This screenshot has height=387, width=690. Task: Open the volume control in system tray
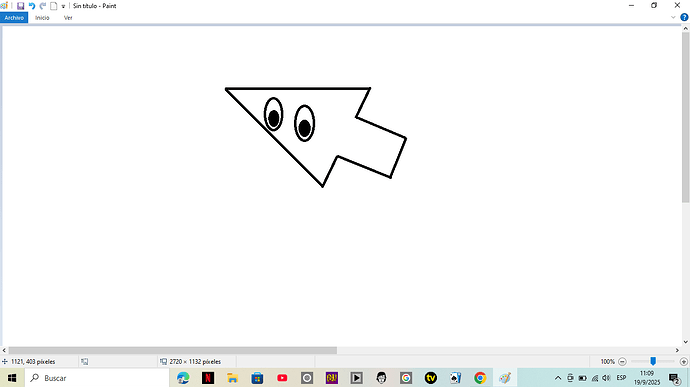pos(606,378)
